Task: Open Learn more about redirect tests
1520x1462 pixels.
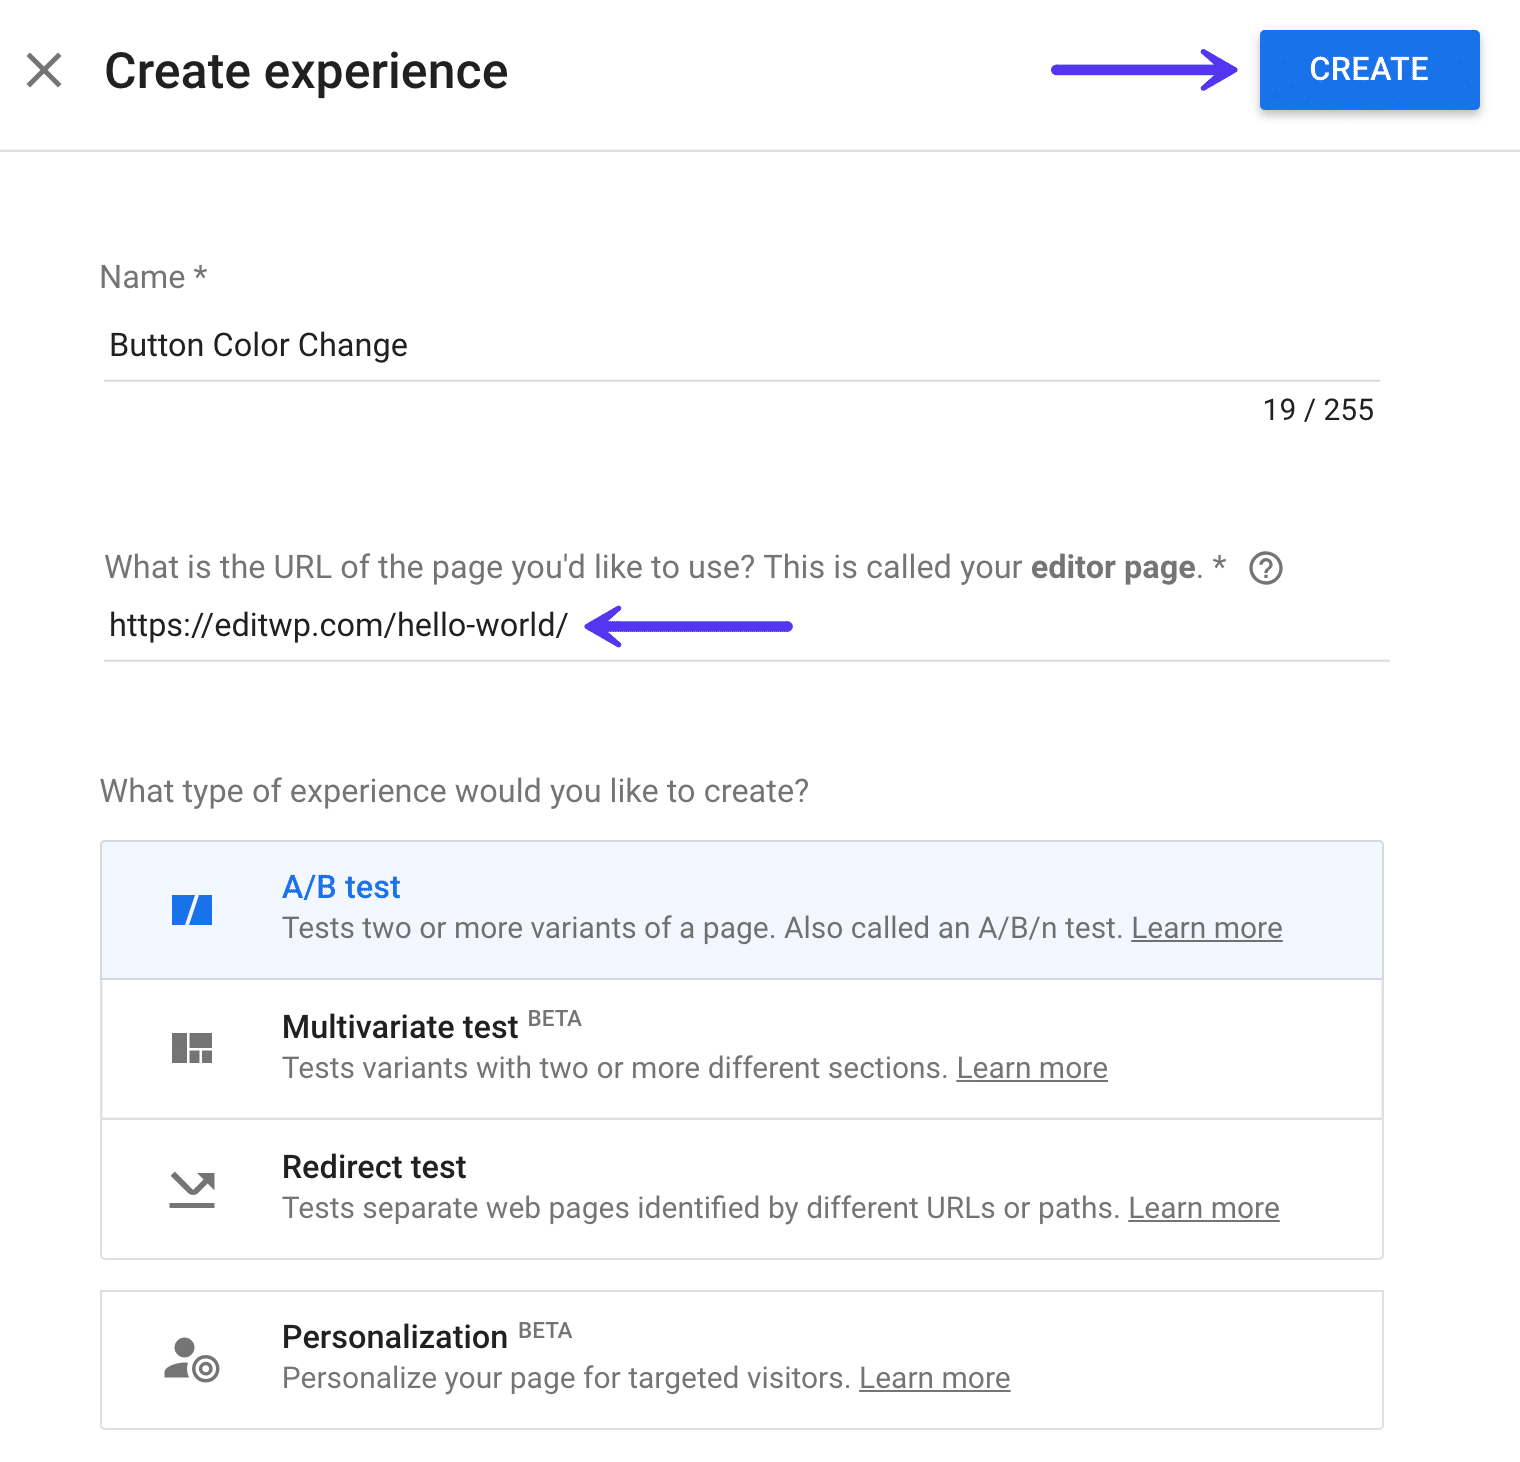Action: pyautogui.click(x=1203, y=1208)
